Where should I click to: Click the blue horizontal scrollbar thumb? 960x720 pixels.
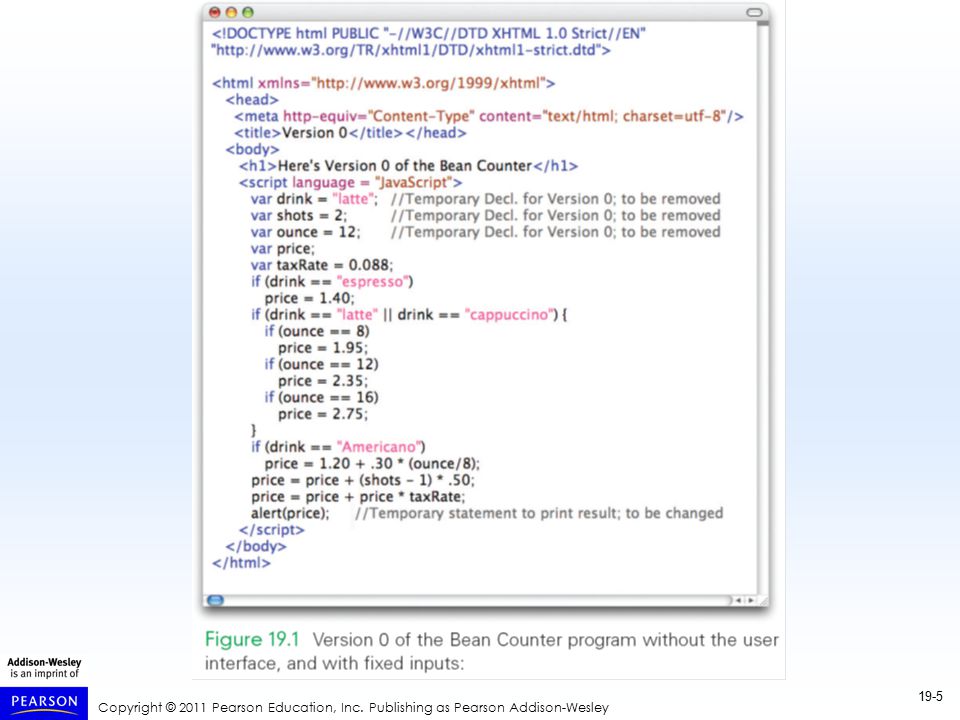(216, 600)
